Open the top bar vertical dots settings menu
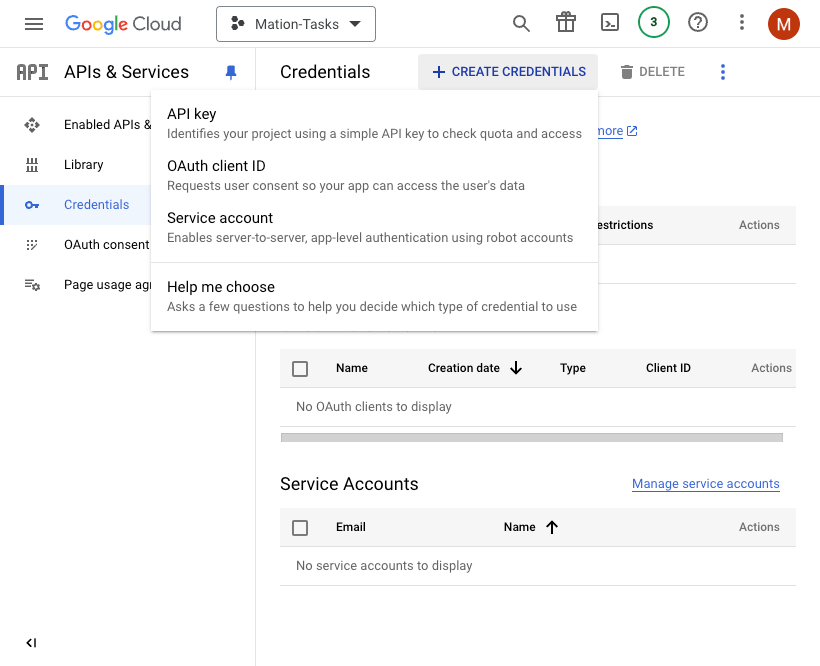The width and height of the screenshot is (820, 666). pyautogui.click(x=742, y=22)
